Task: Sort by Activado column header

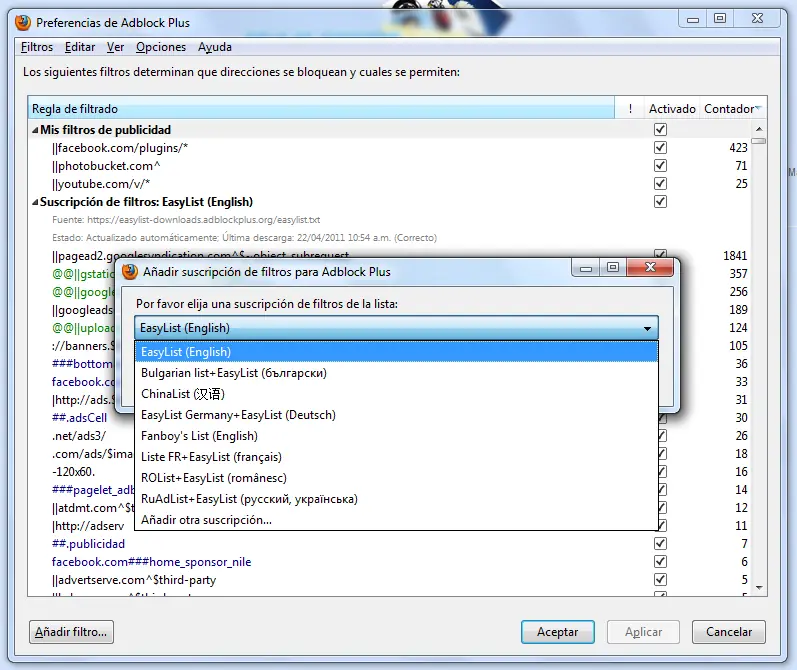Action: [x=672, y=108]
